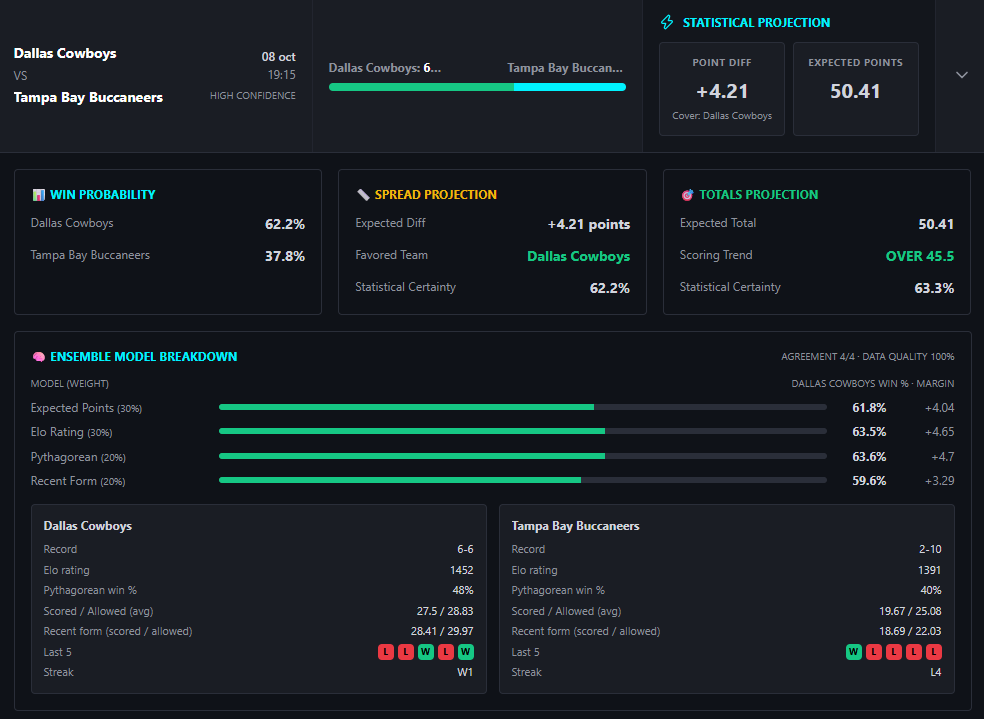Click the Dallas Cowboys team name in header

tap(65, 53)
